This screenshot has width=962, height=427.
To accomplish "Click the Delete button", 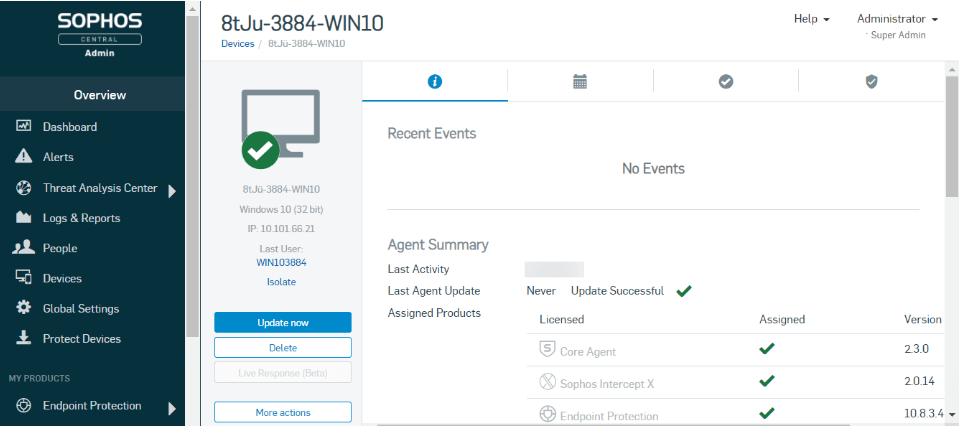I will (x=283, y=347).
